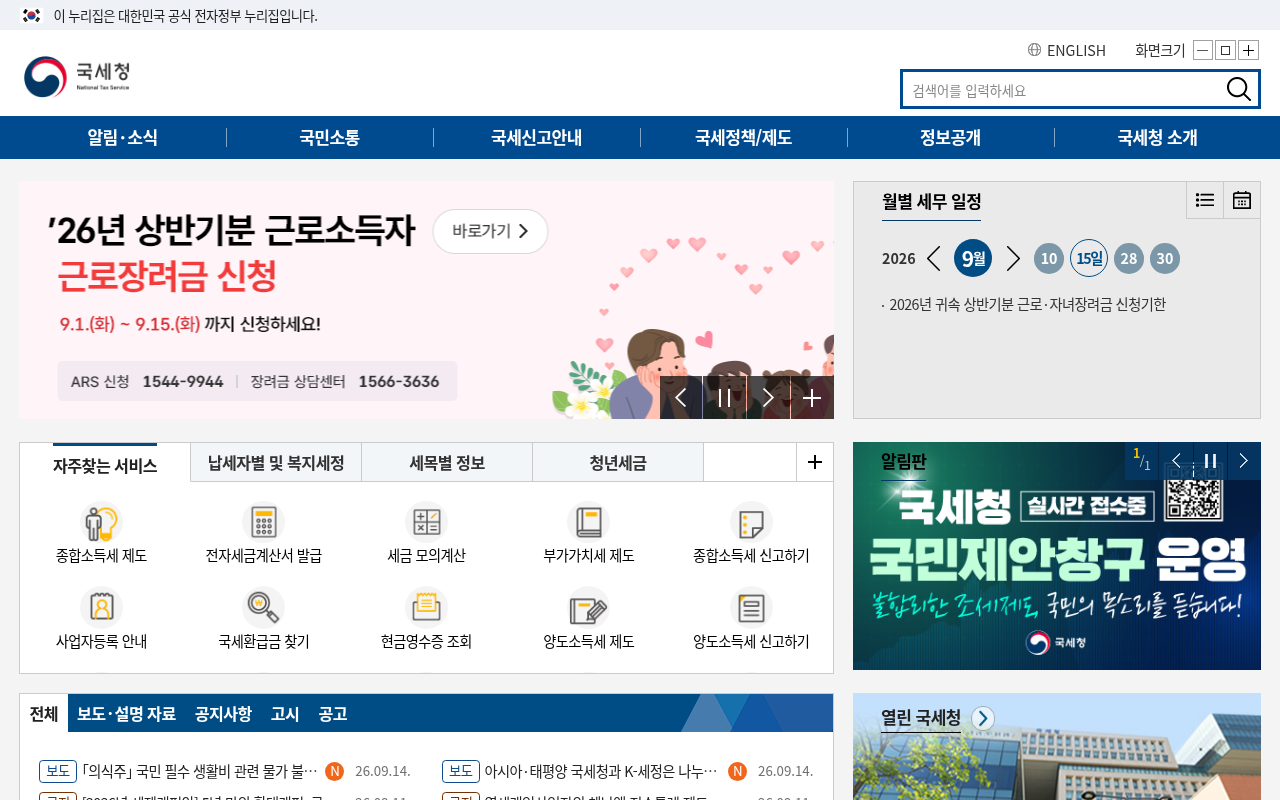The image size is (1280, 800).
Task: Open 현금영수증 조회 icon
Action: pos(426,607)
